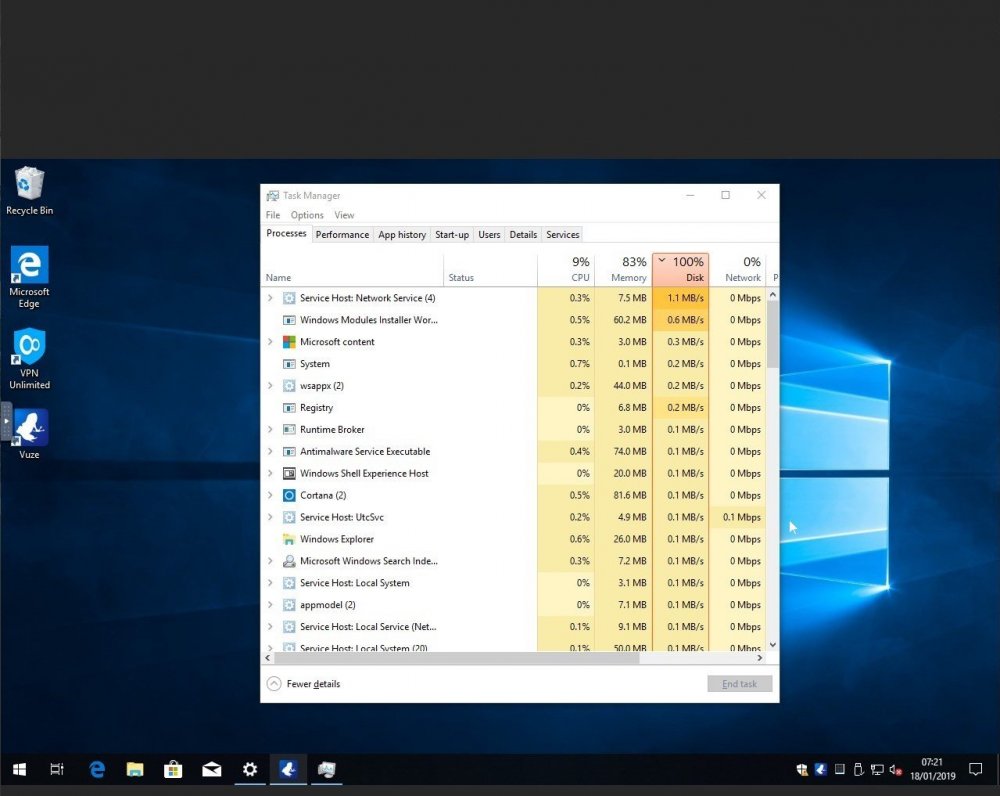Screen dimensions: 1000x796
Task: Expand Service Host: UtcSvc row
Action: click(270, 517)
